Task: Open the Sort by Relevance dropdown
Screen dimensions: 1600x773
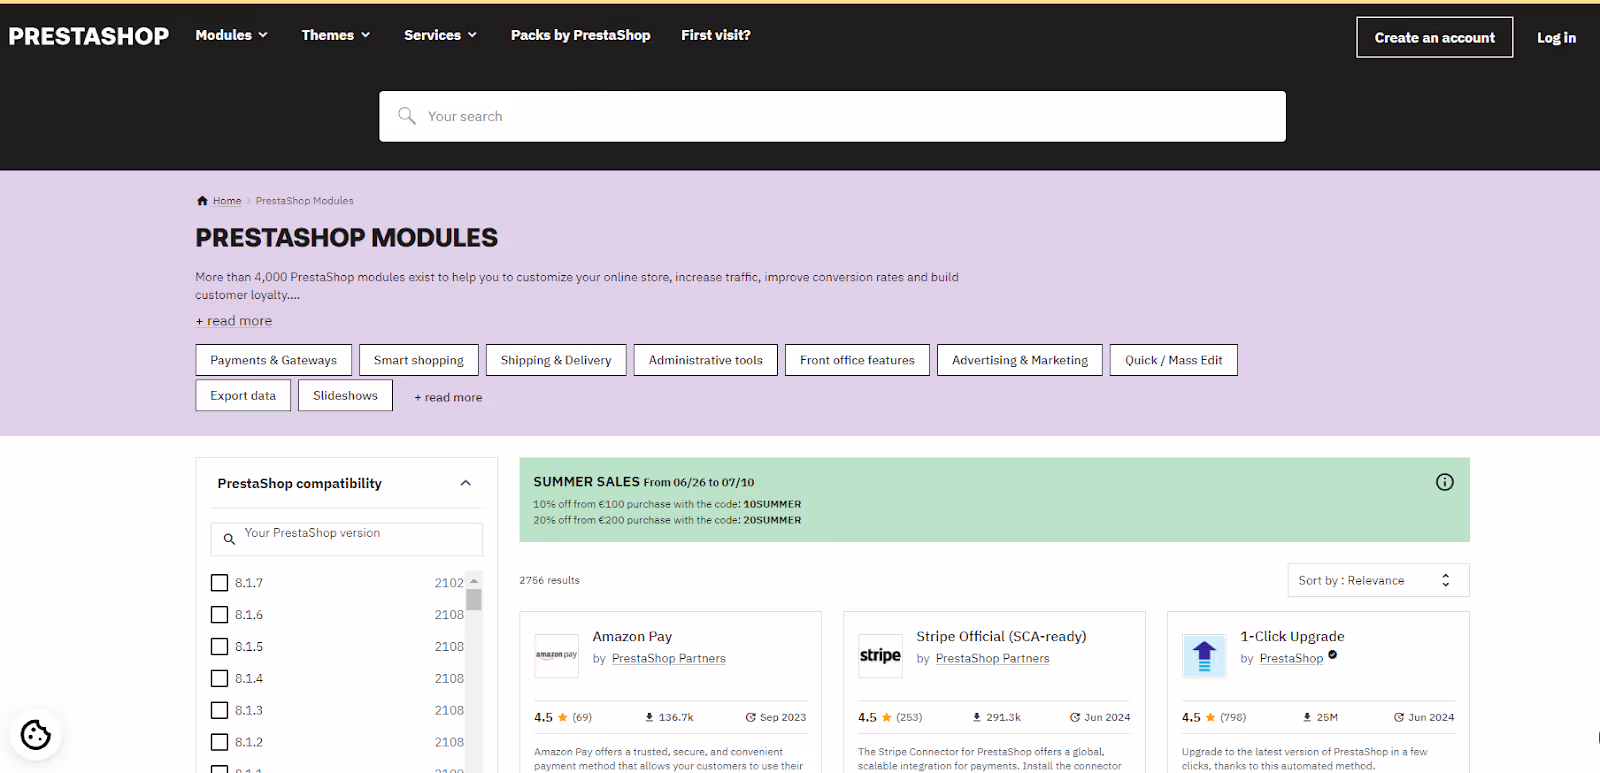Action: pos(1378,580)
